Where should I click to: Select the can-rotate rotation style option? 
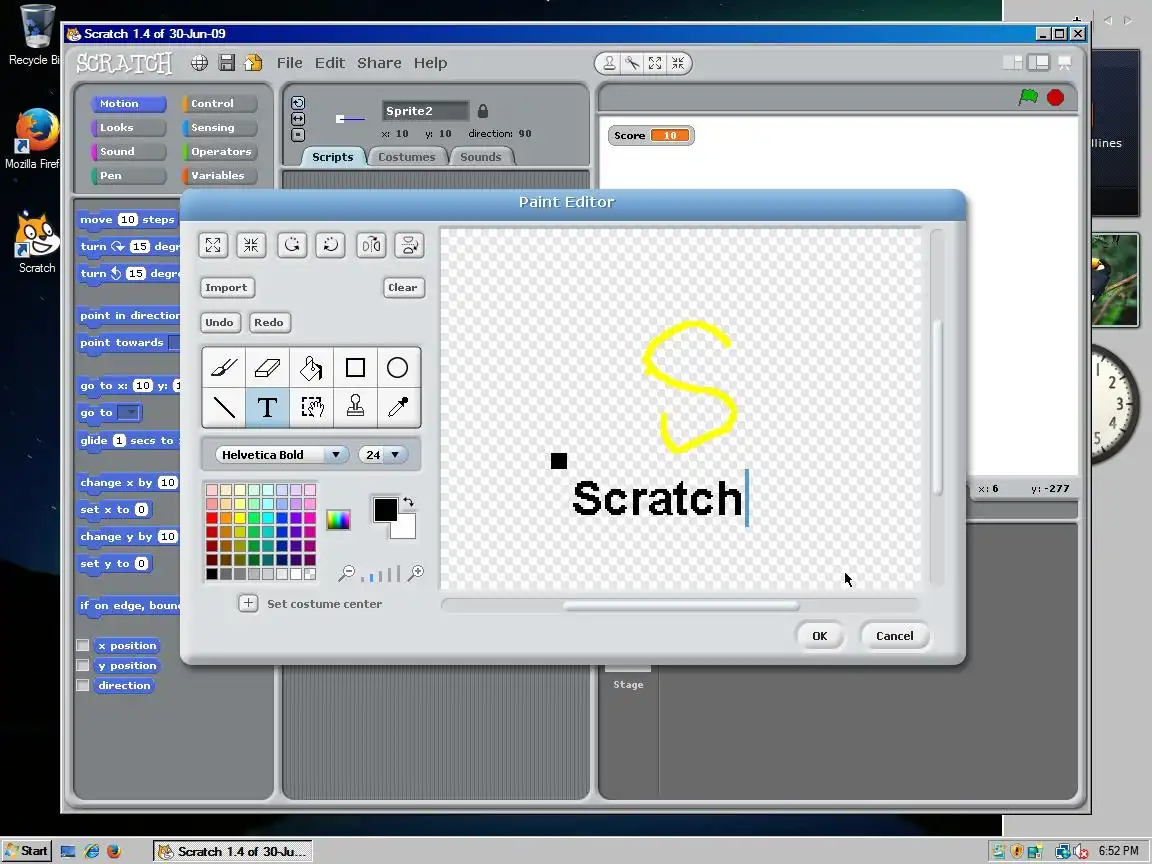(x=298, y=103)
